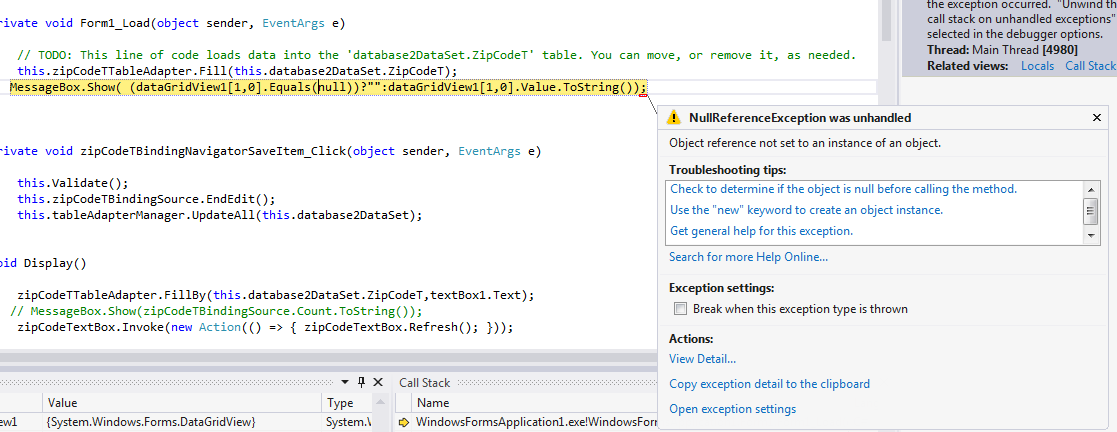Close the bottom-left watch panel
Viewport: 1117px width, 432px height.
[377, 382]
